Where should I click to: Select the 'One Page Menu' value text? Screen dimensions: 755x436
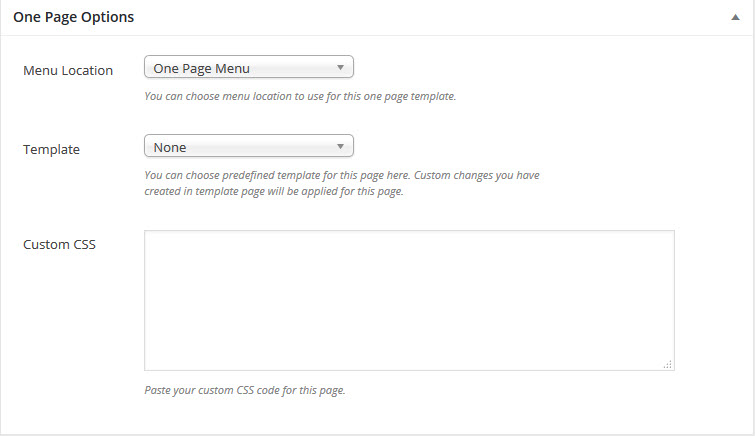201,68
